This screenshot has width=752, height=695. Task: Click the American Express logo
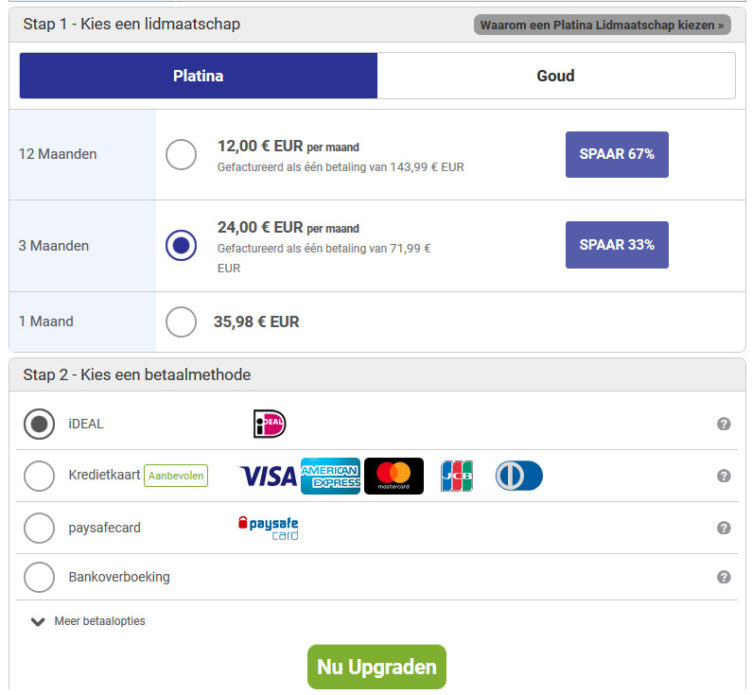coord(330,476)
